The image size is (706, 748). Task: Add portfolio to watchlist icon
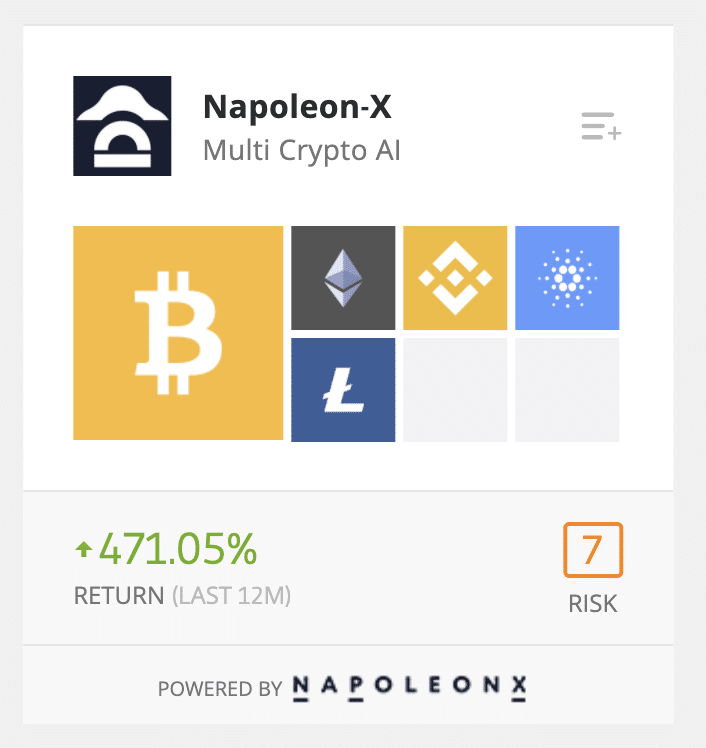pyautogui.click(x=601, y=126)
